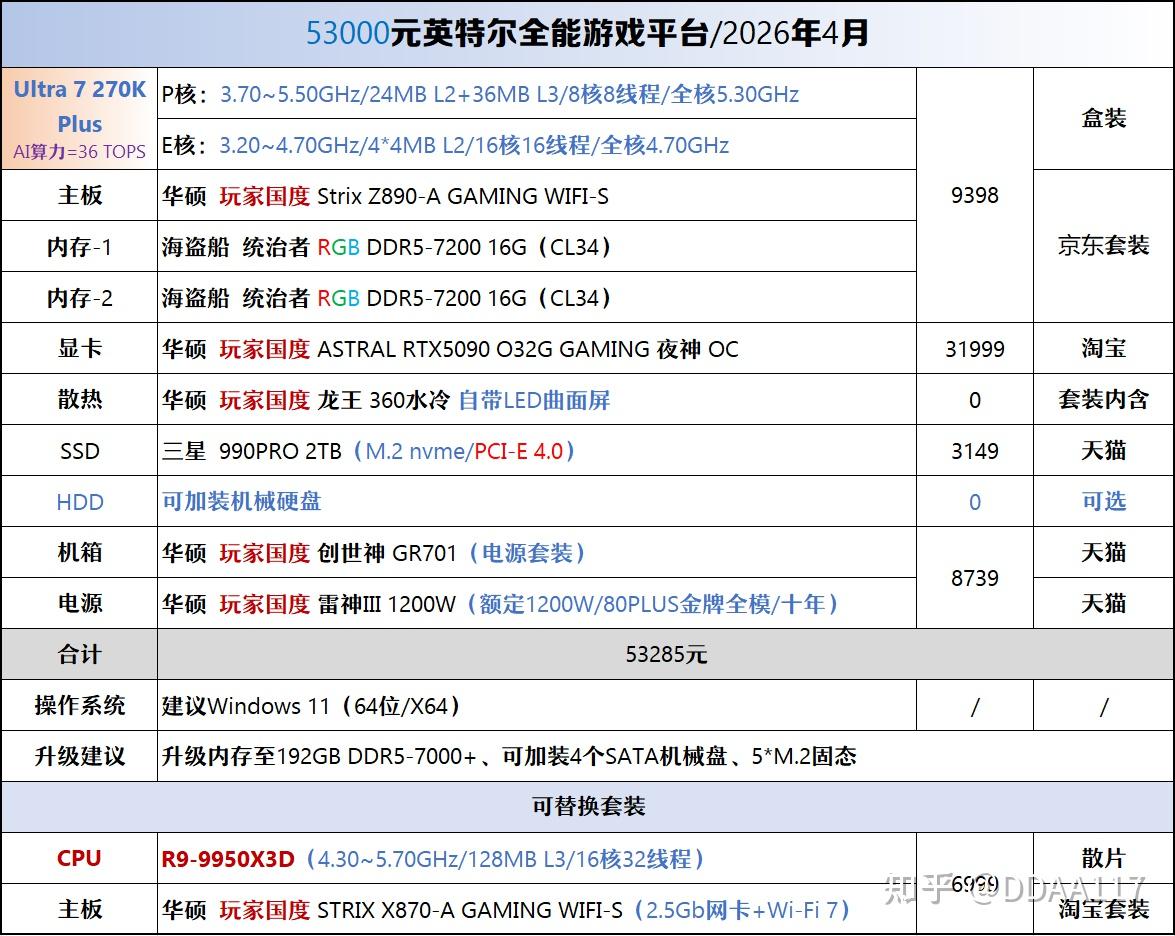Click the 建议Windows 11 operating system cell
1175x936 pixels.
click(x=537, y=705)
